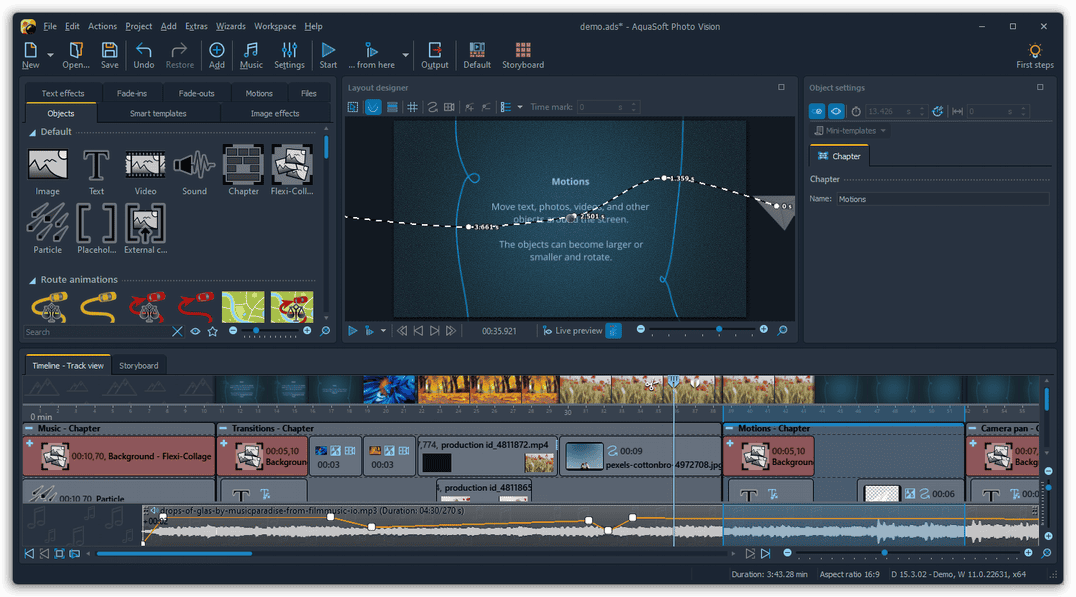
Task: Select the Chapter tab in Object settings
Action: pos(839,156)
